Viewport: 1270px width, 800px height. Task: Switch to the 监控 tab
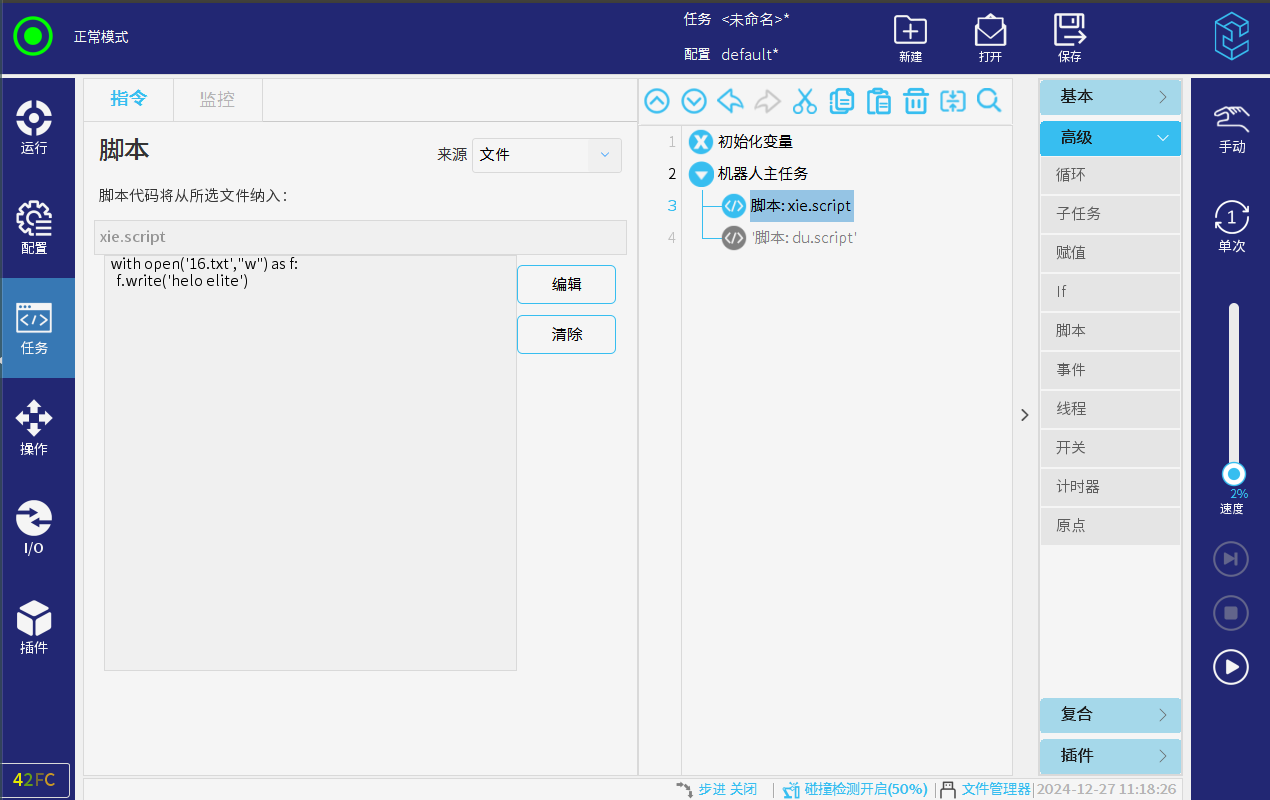tap(217, 99)
